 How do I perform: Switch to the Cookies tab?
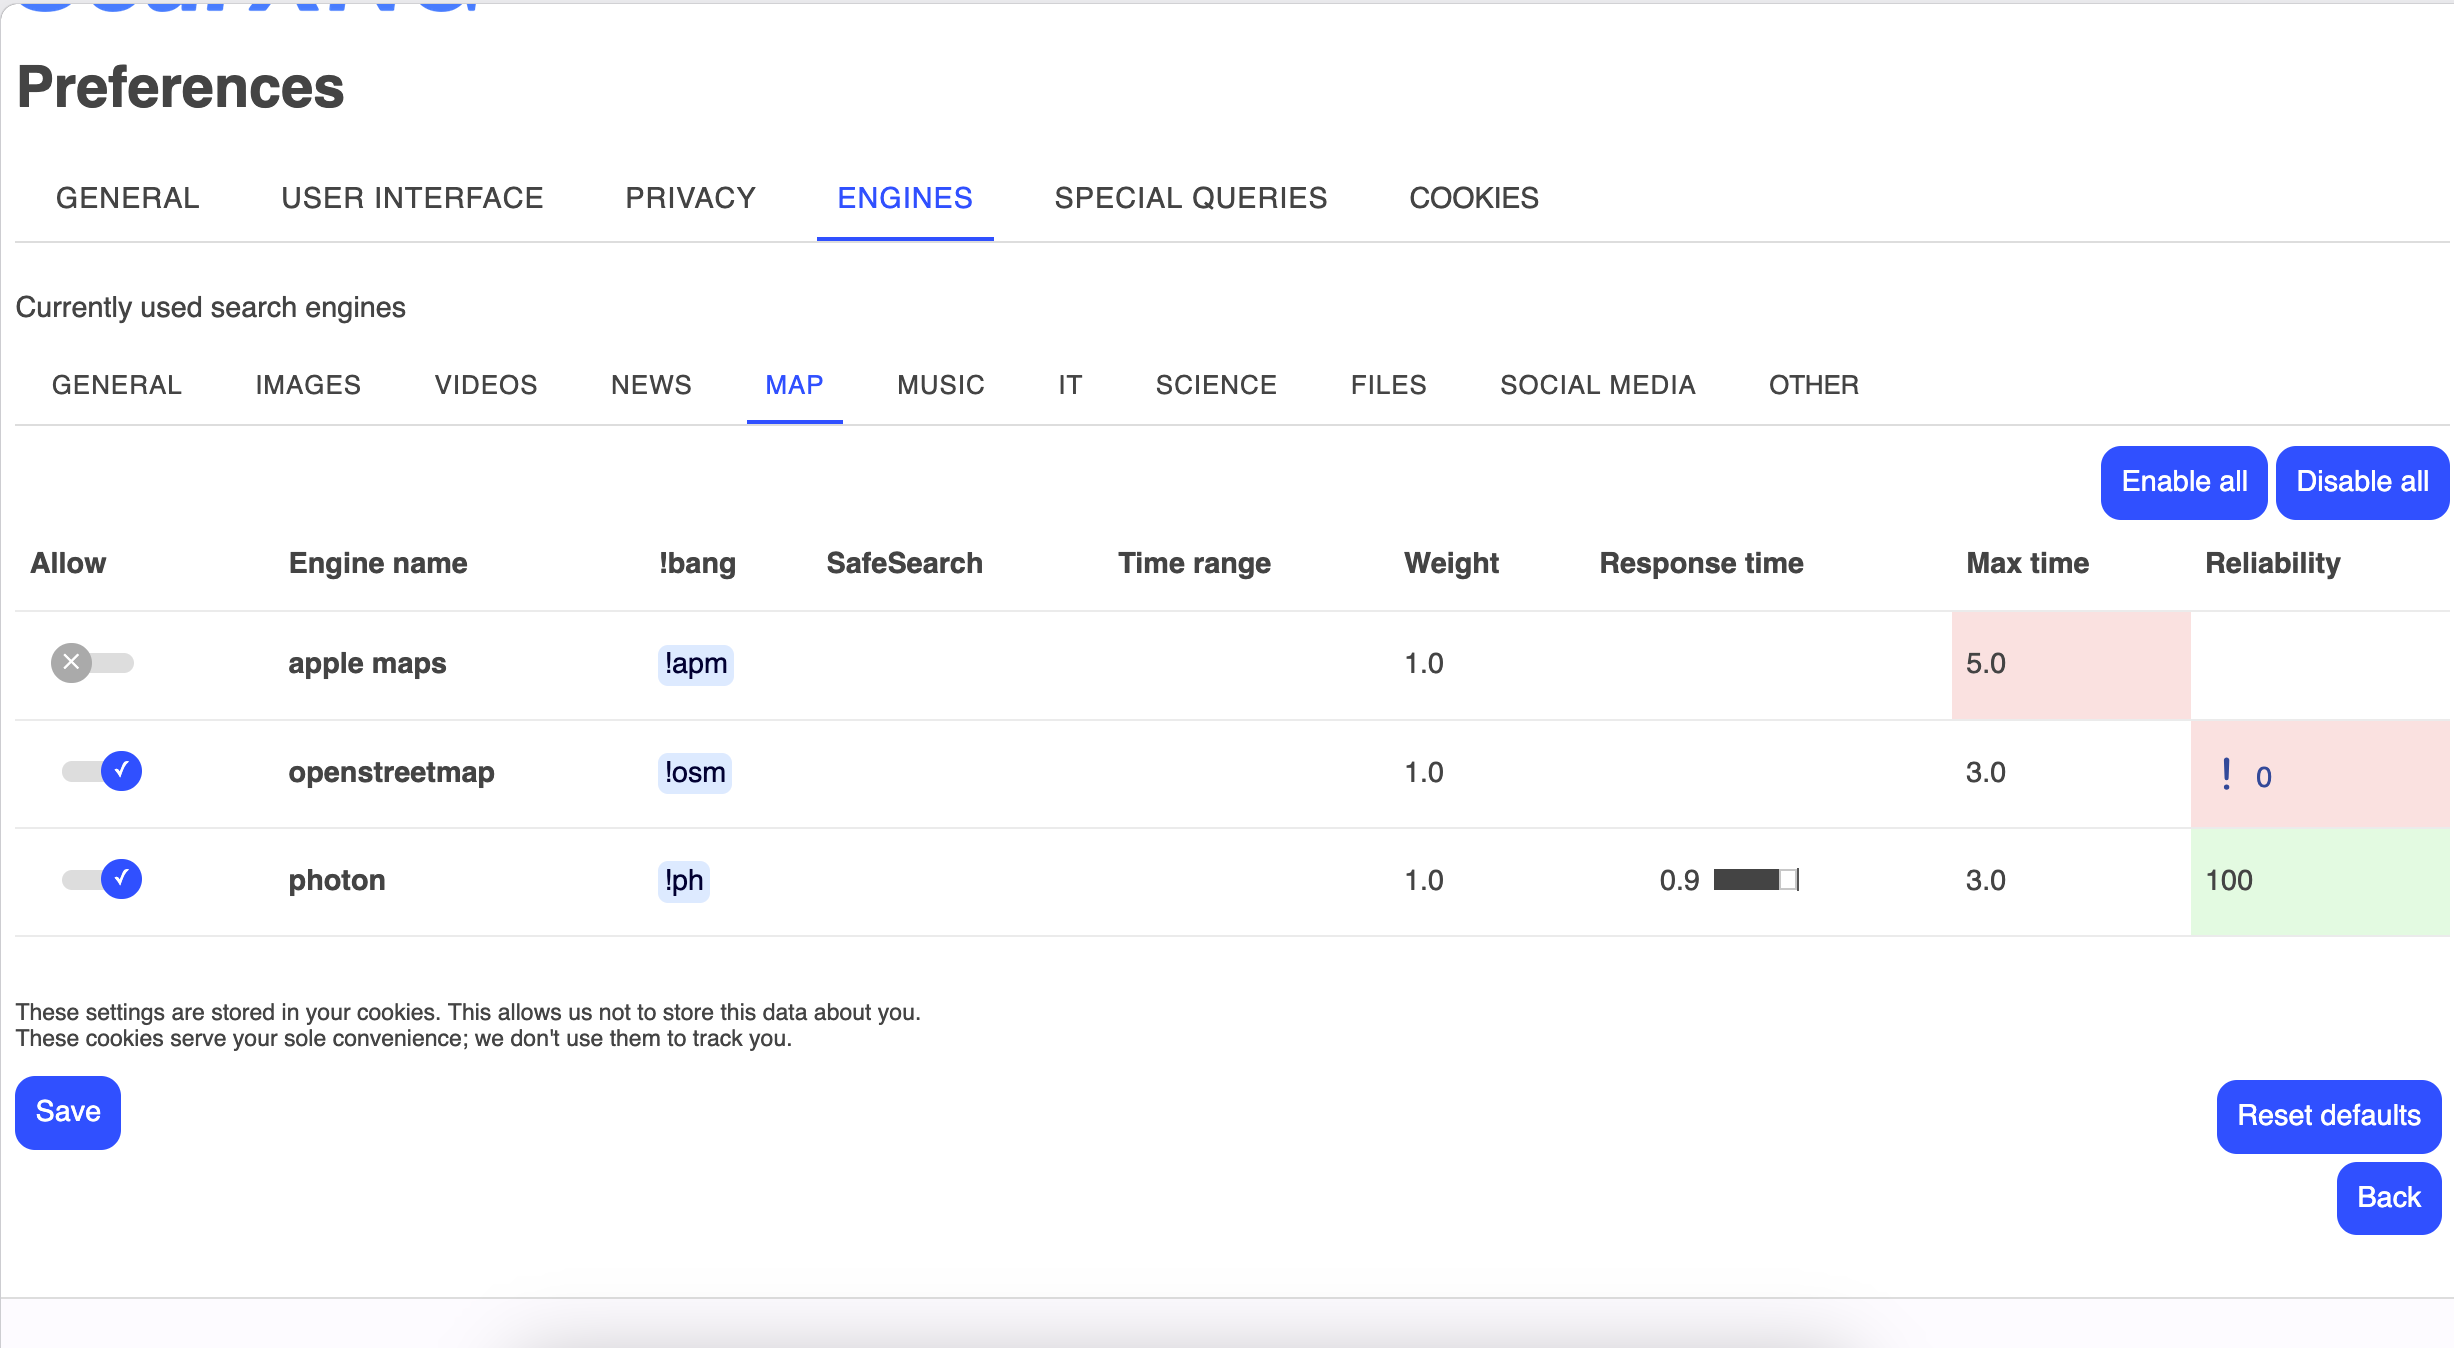pos(1474,198)
